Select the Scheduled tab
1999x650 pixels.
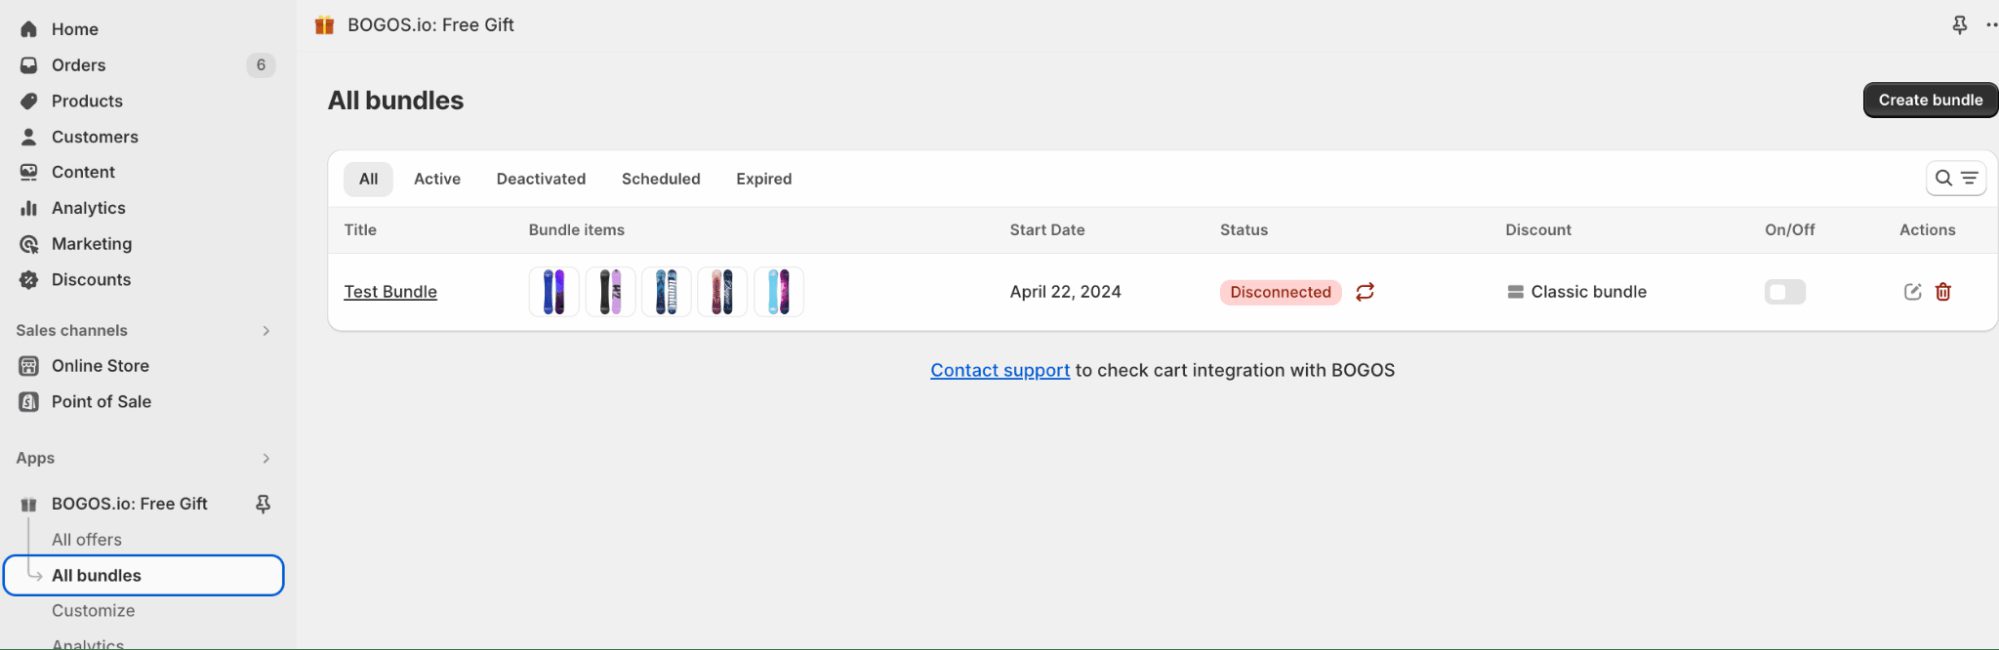[660, 179]
